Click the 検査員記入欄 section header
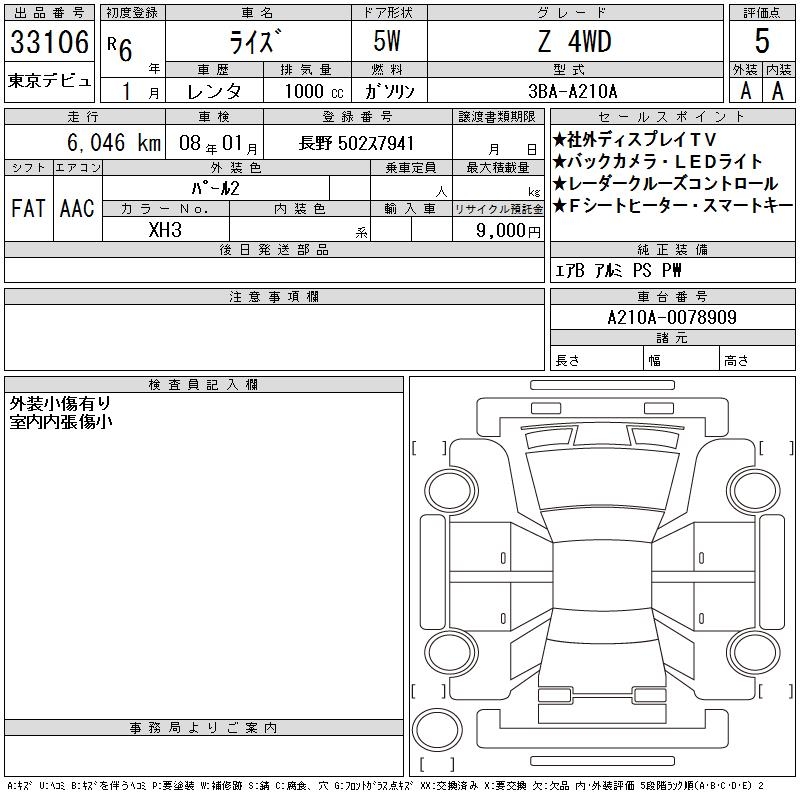 204,384
